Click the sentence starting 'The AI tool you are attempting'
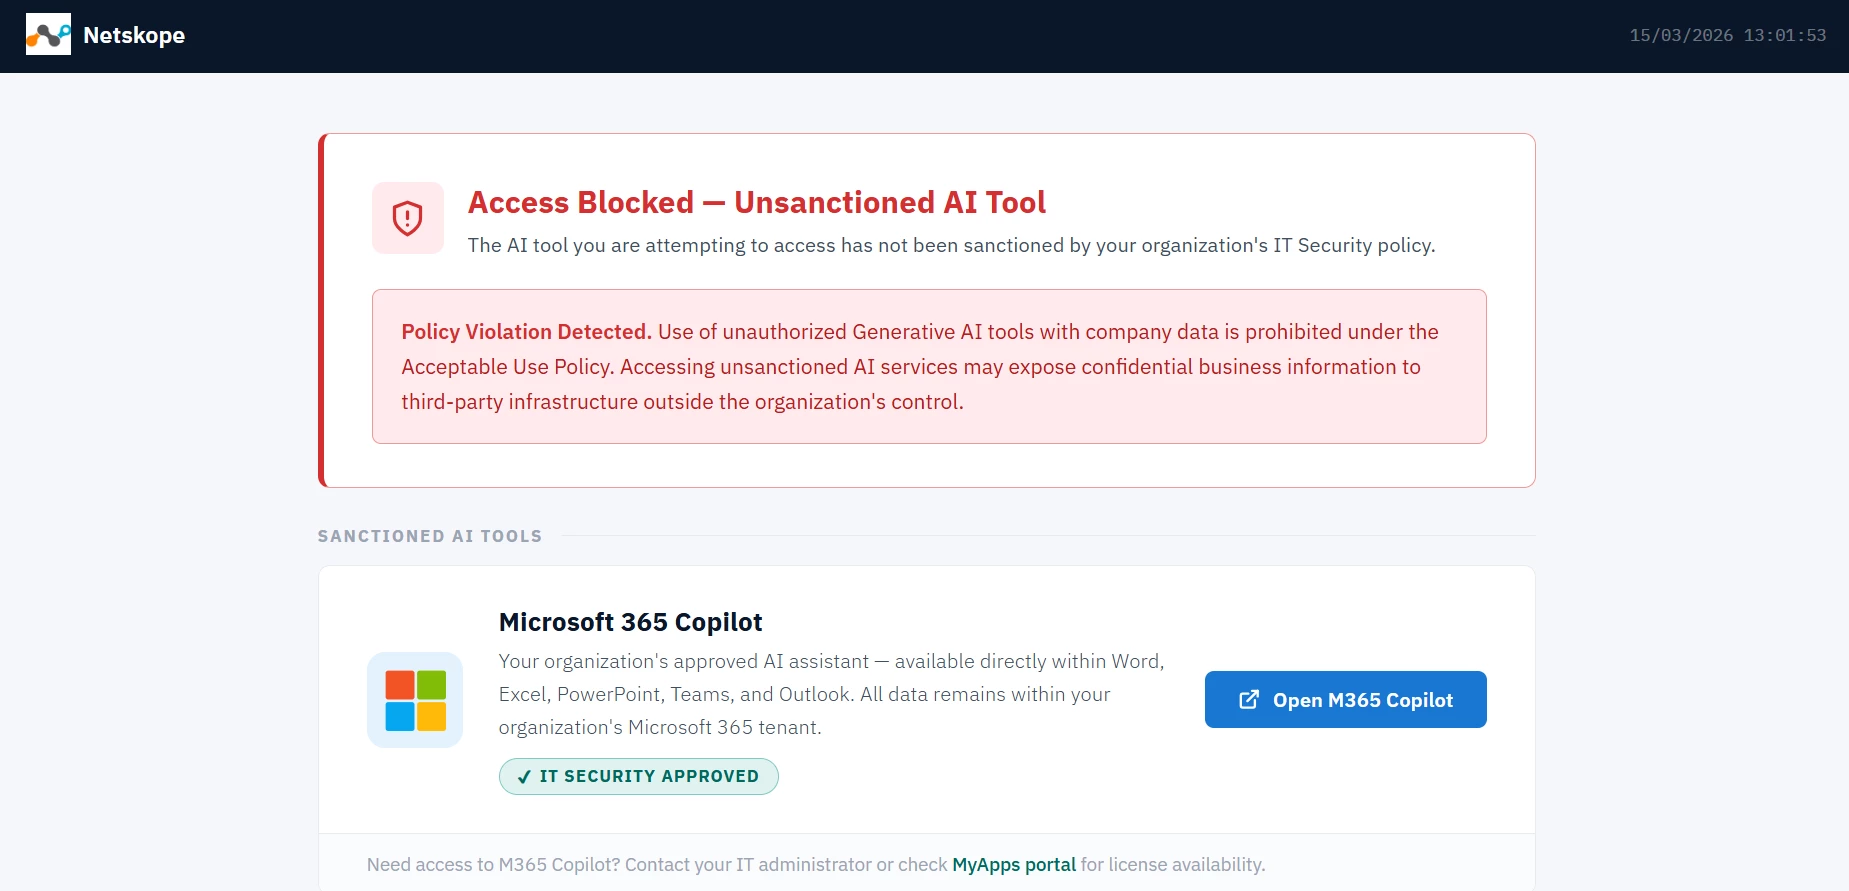The image size is (1849, 891). pyautogui.click(x=951, y=245)
